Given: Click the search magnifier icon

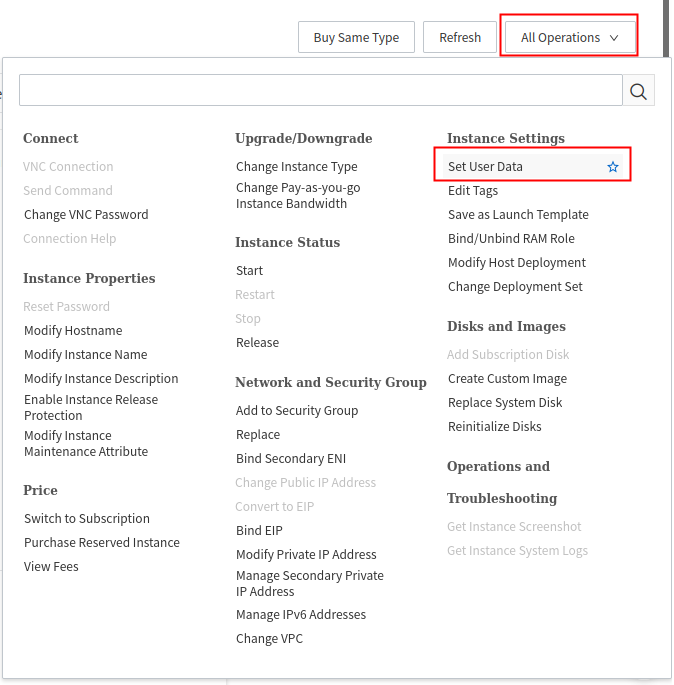Looking at the screenshot, I should (638, 90).
